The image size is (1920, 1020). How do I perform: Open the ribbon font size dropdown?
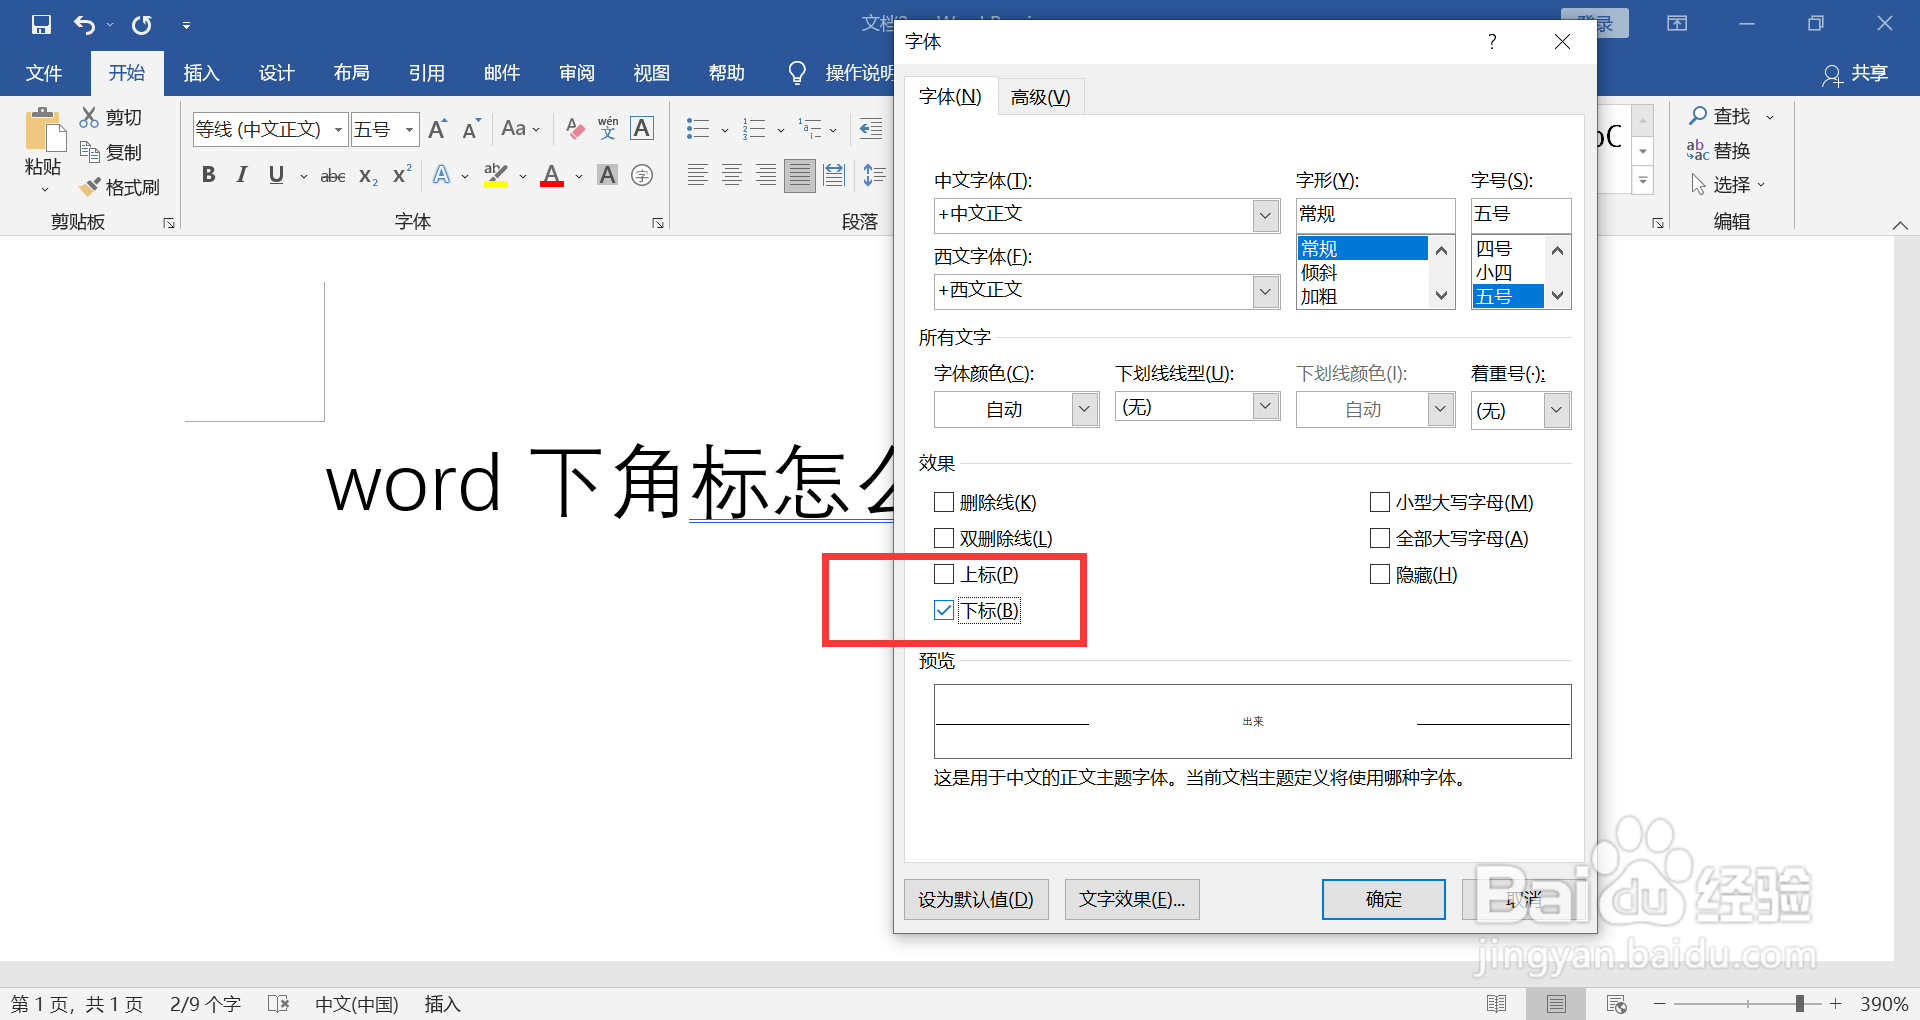pyautogui.click(x=409, y=130)
